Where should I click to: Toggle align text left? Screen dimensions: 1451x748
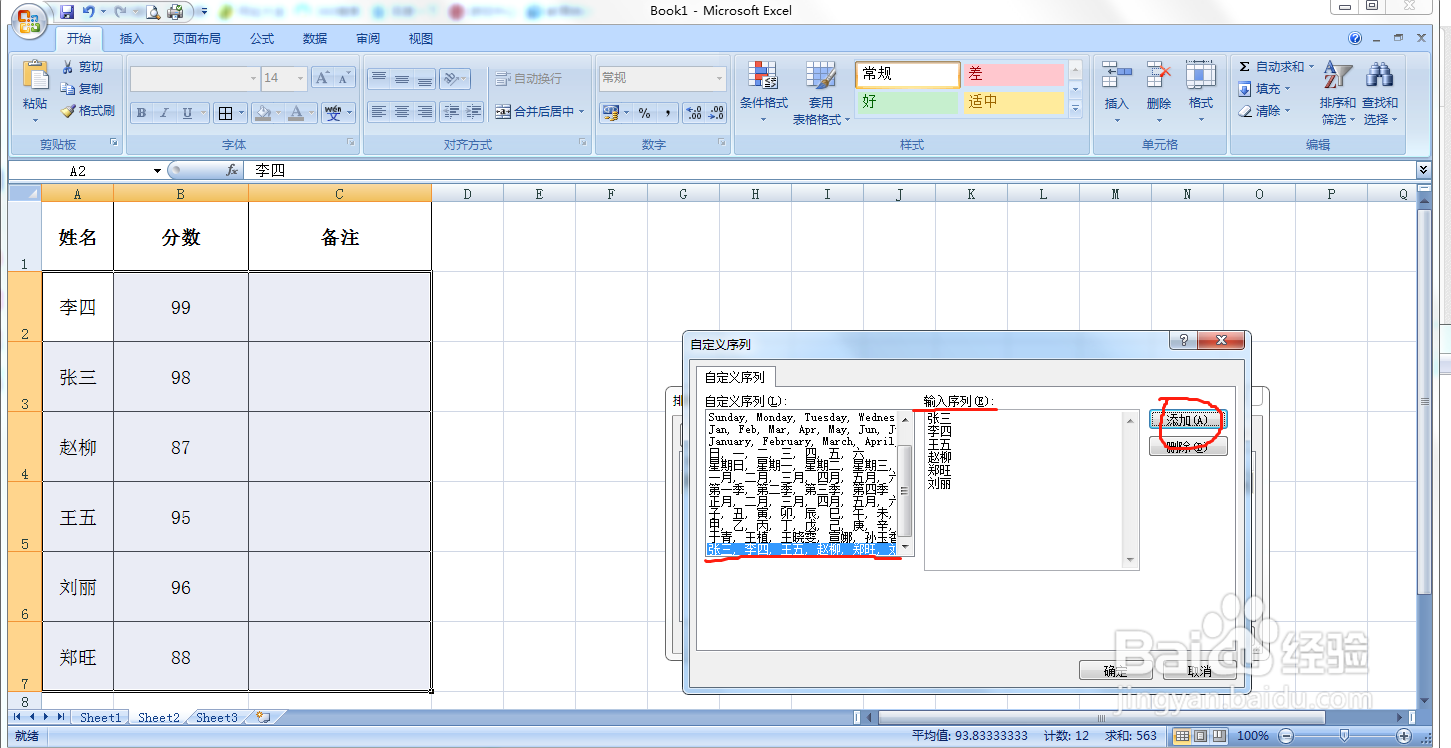point(378,112)
